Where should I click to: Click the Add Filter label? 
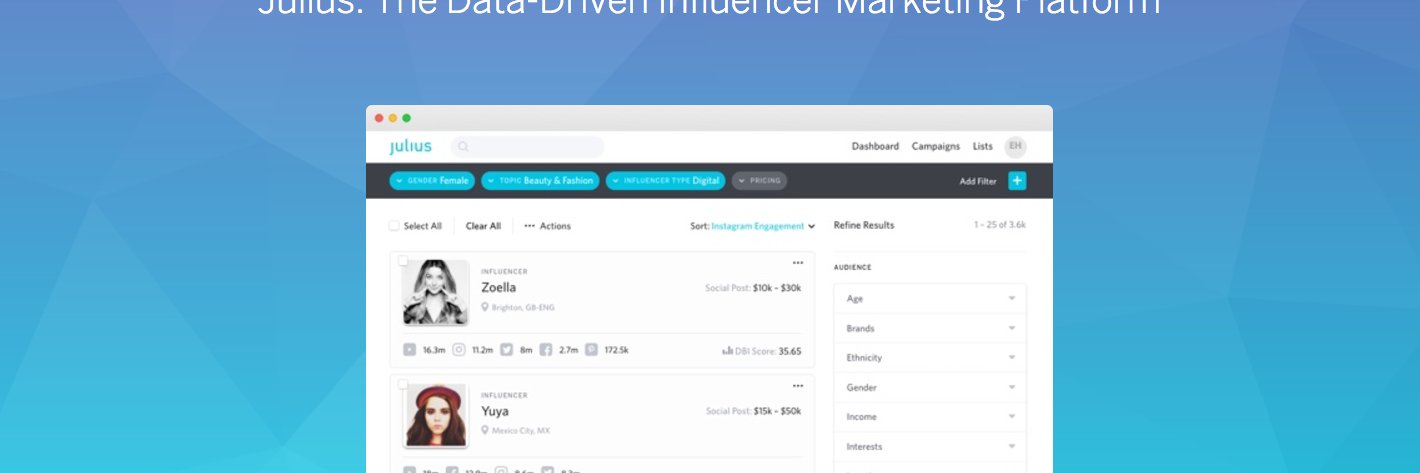979,181
